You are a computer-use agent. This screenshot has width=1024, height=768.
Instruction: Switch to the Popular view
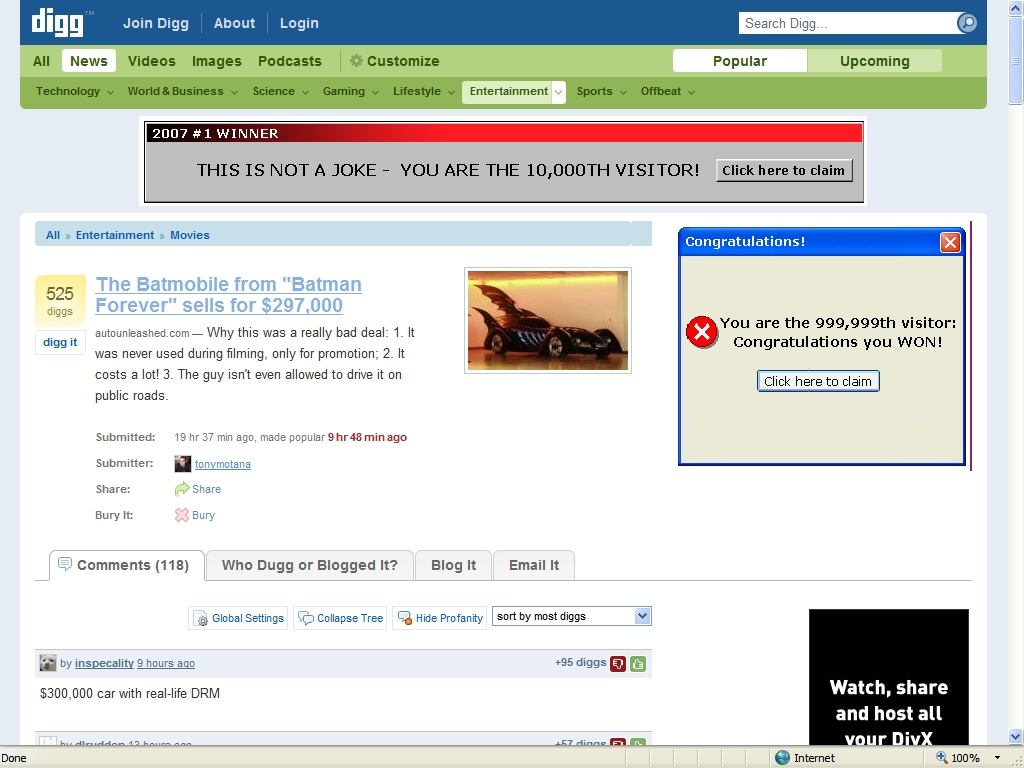[740, 61]
